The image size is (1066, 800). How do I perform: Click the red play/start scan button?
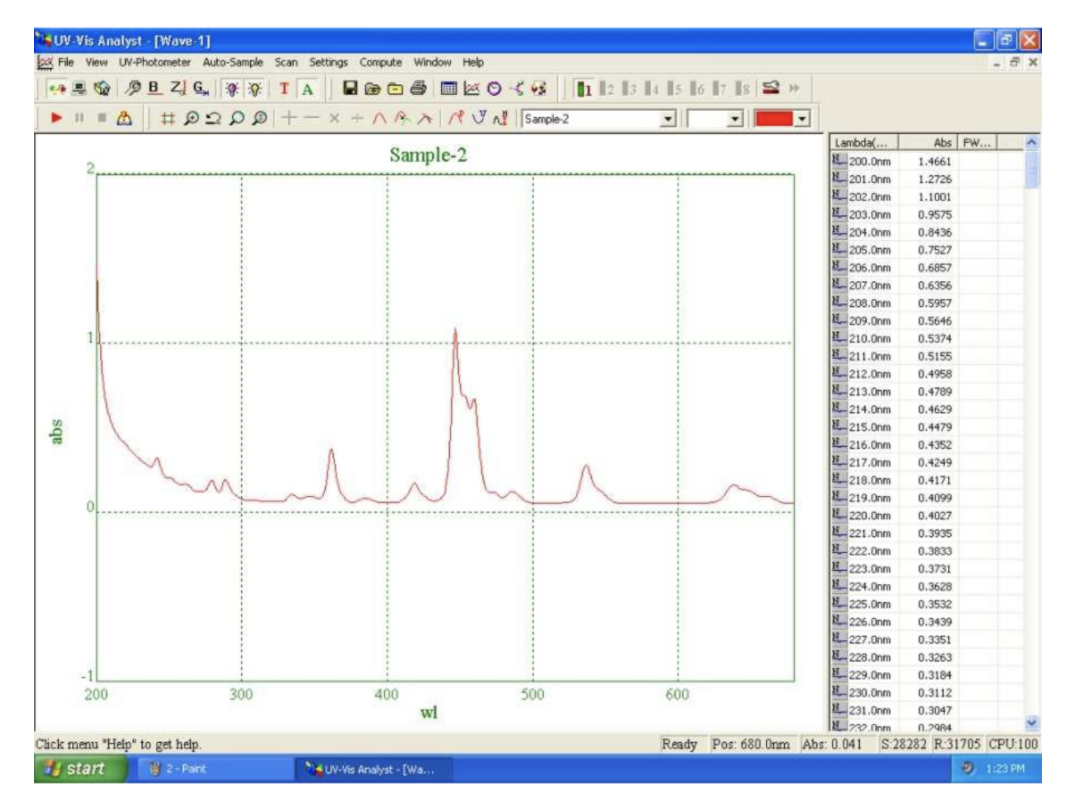56,118
